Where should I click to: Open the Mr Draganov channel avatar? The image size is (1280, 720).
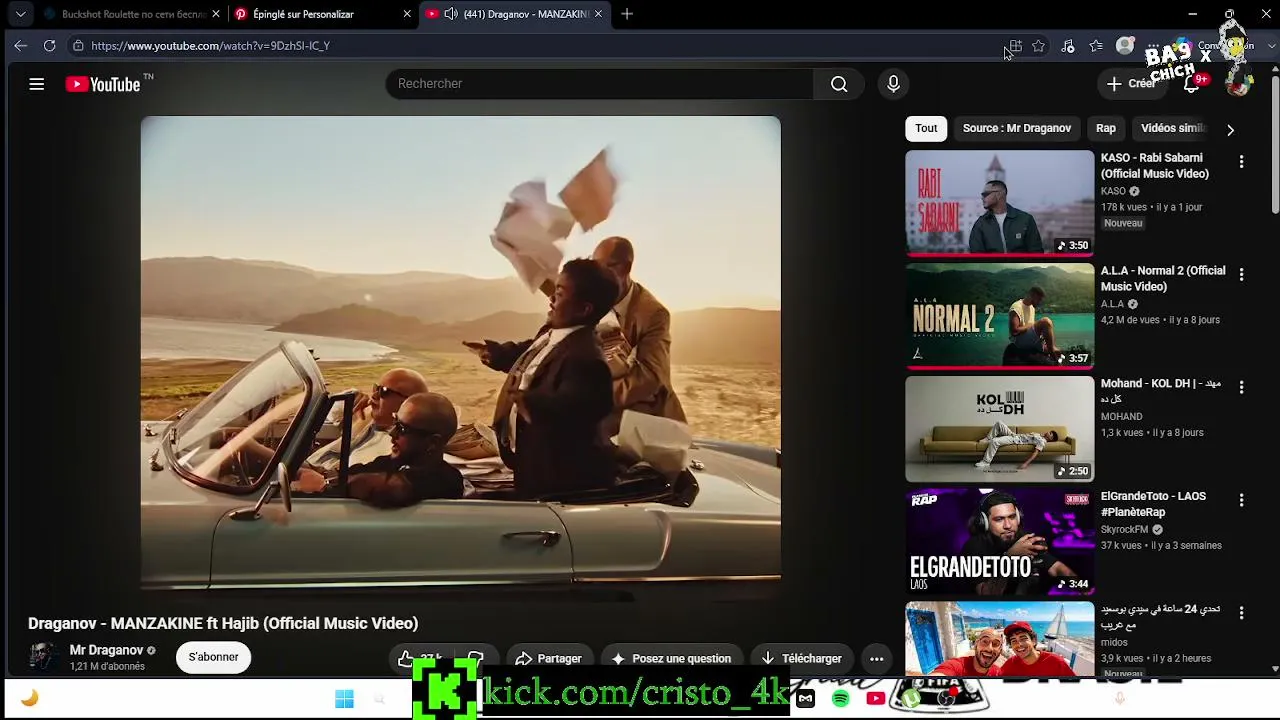(43, 657)
